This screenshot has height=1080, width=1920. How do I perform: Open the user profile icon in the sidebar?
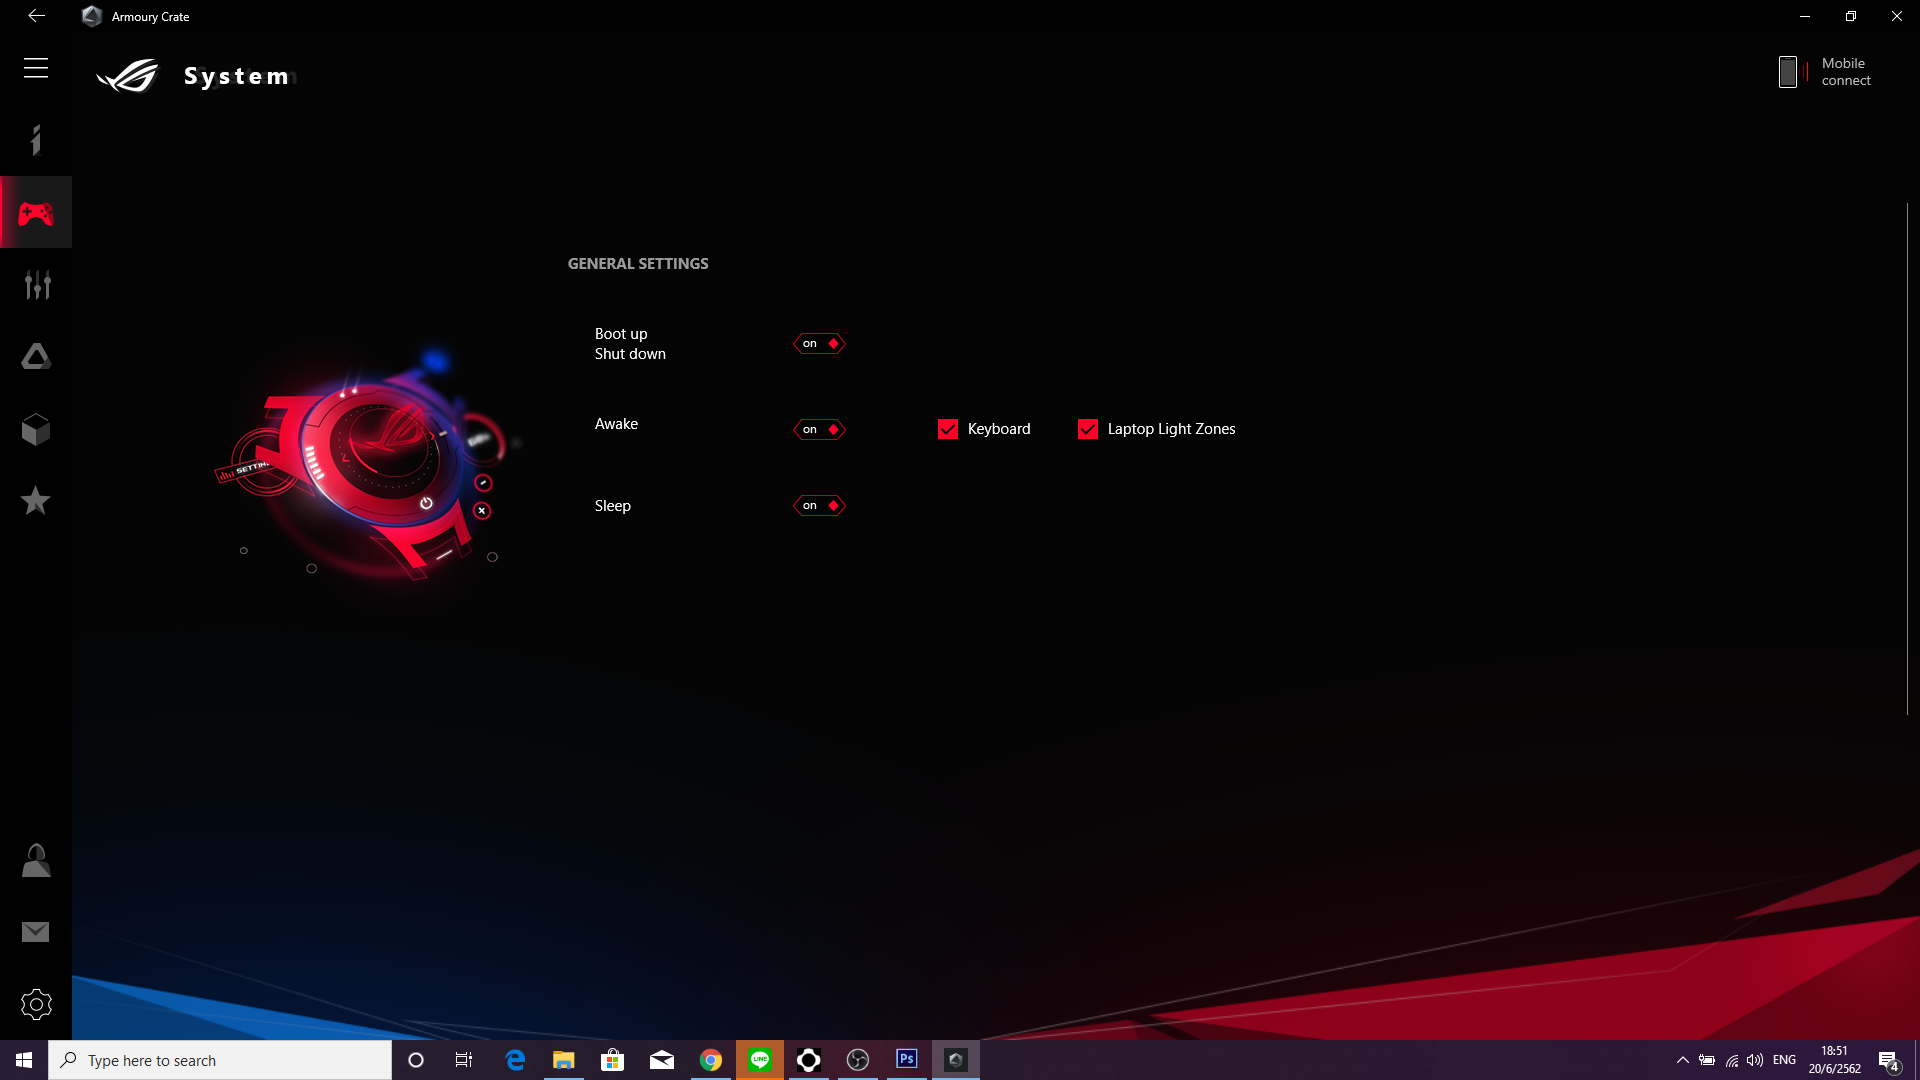(x=36, y=860)
